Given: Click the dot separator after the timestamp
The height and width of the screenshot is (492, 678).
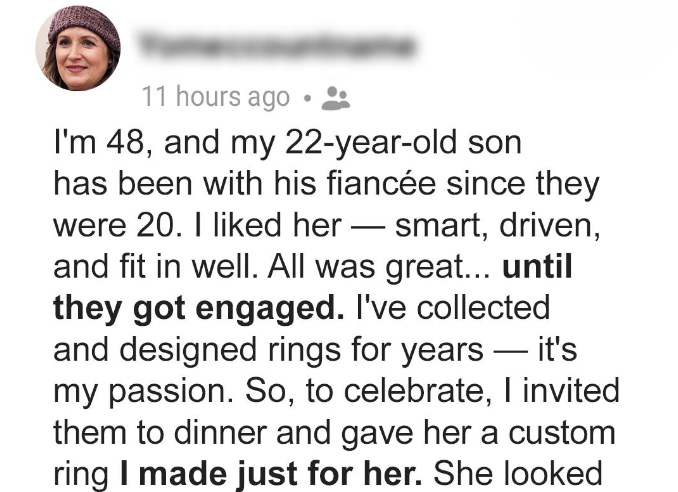Looking at the screenshot, I should (x=307, y=99).
